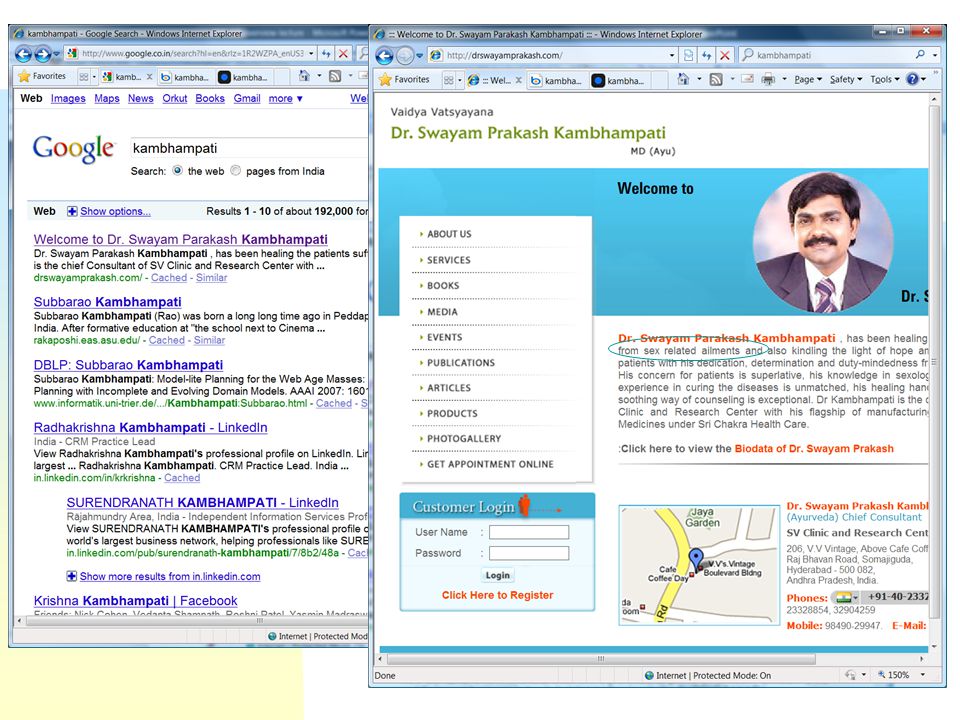
Task: Click Back button in Google Search window
Action: 23,54
